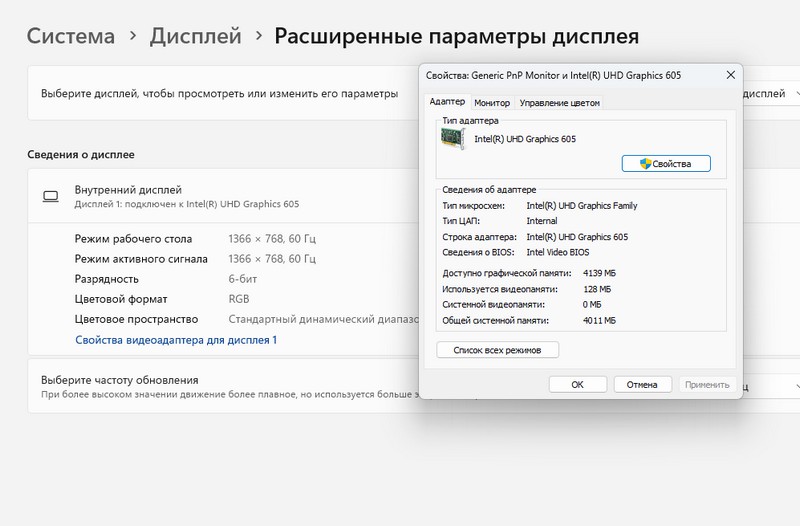Switch to the Монитор tab
The width and height of the screenshot is (800, 526).
(x=492, y=103)
